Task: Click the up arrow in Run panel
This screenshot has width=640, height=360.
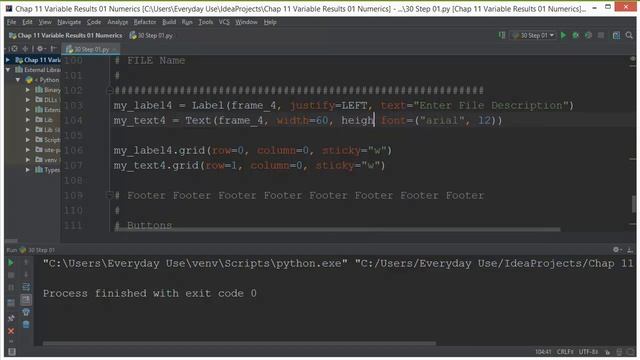Action: [x=26, y=262]
